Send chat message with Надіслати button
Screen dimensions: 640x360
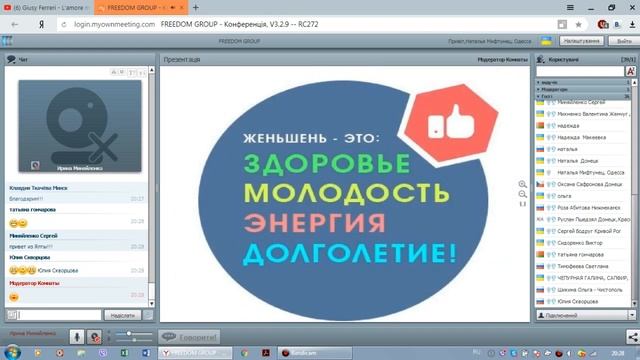122,315
